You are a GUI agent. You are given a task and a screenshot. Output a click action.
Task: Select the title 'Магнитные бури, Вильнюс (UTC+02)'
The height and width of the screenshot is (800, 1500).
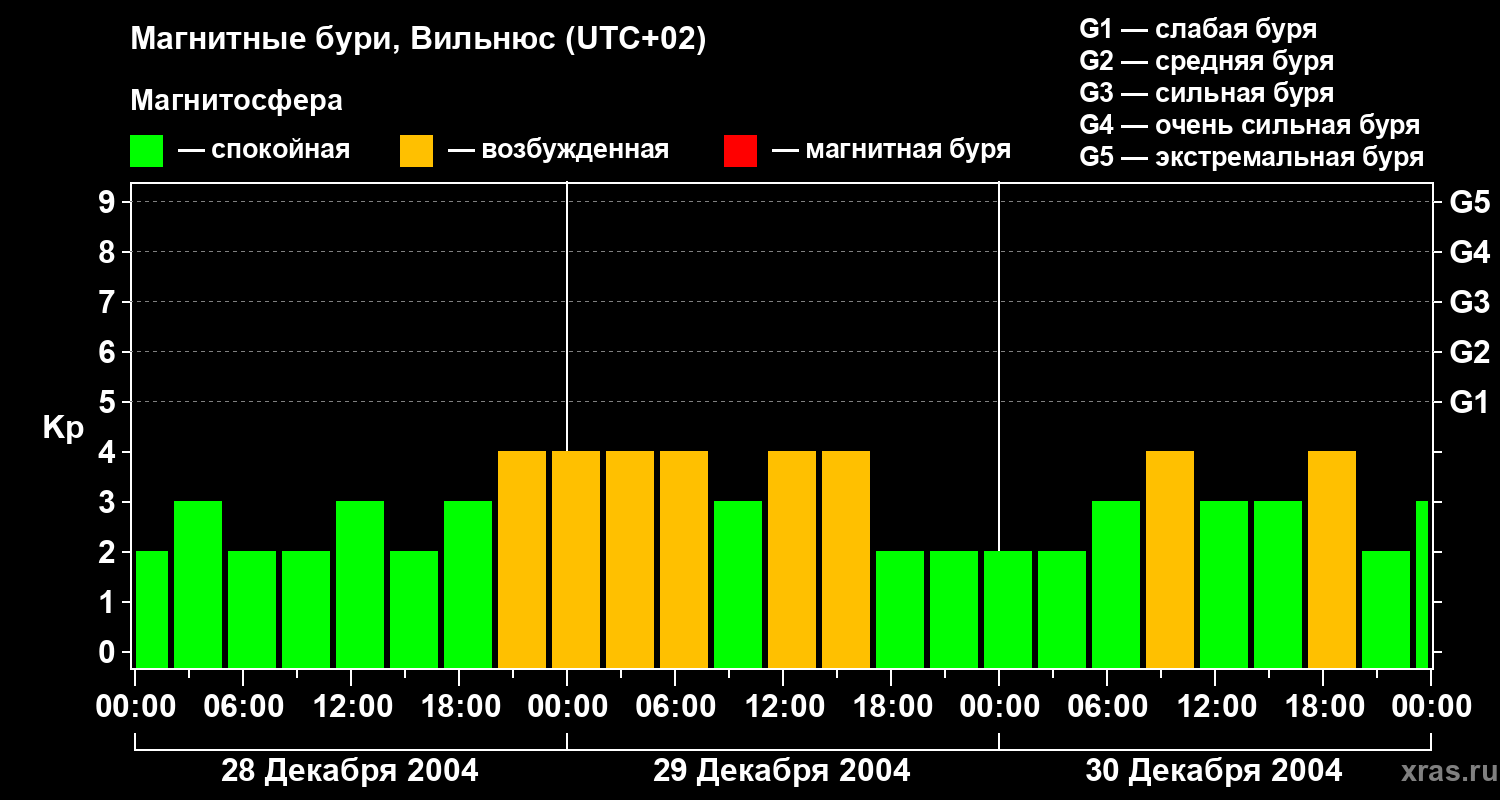[x=418, y=40]
